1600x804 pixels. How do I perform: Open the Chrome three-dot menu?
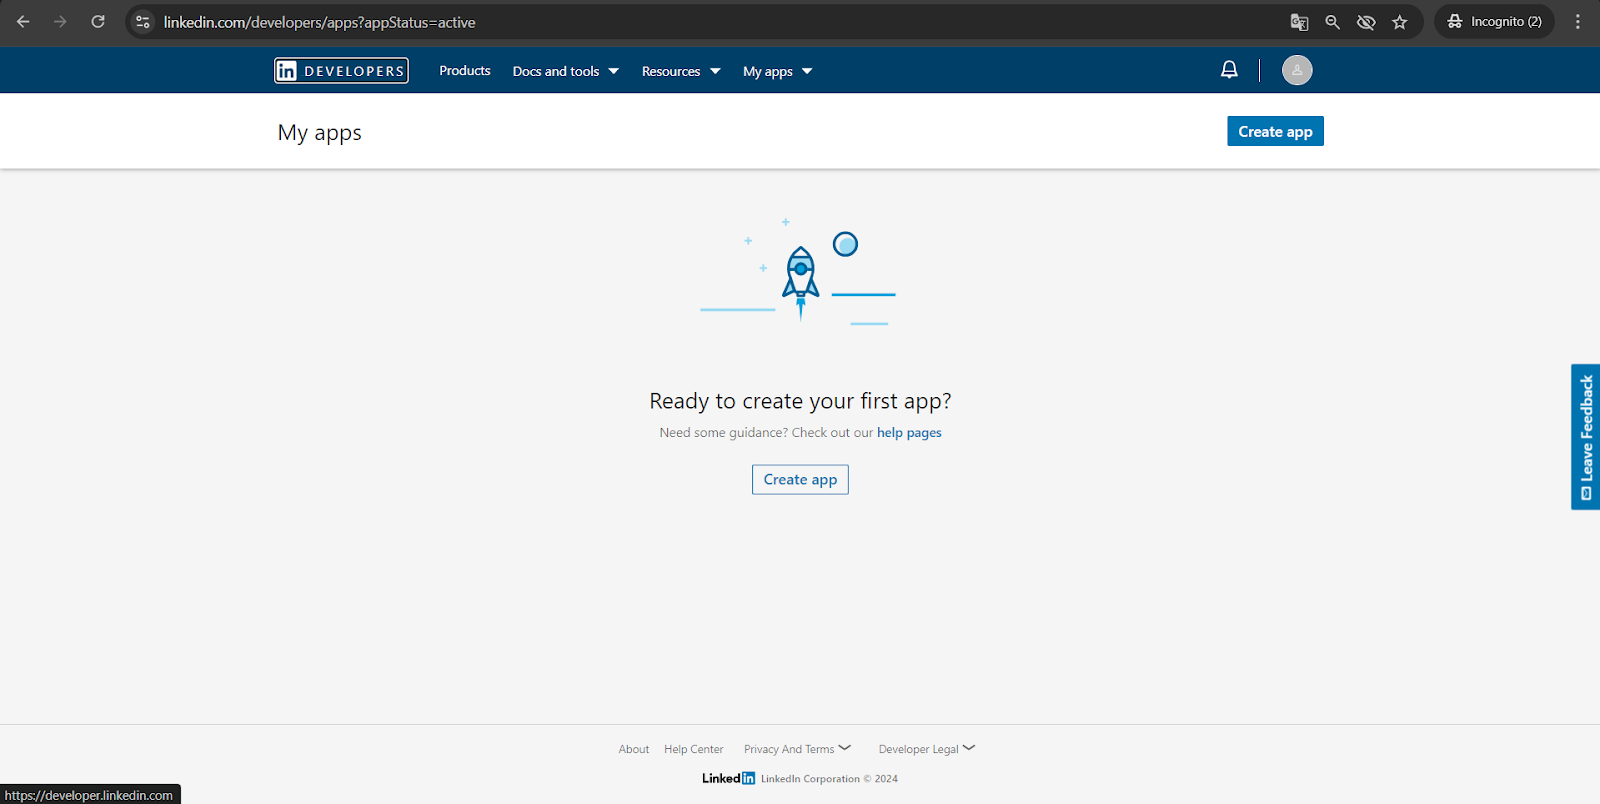point(1578,22)
